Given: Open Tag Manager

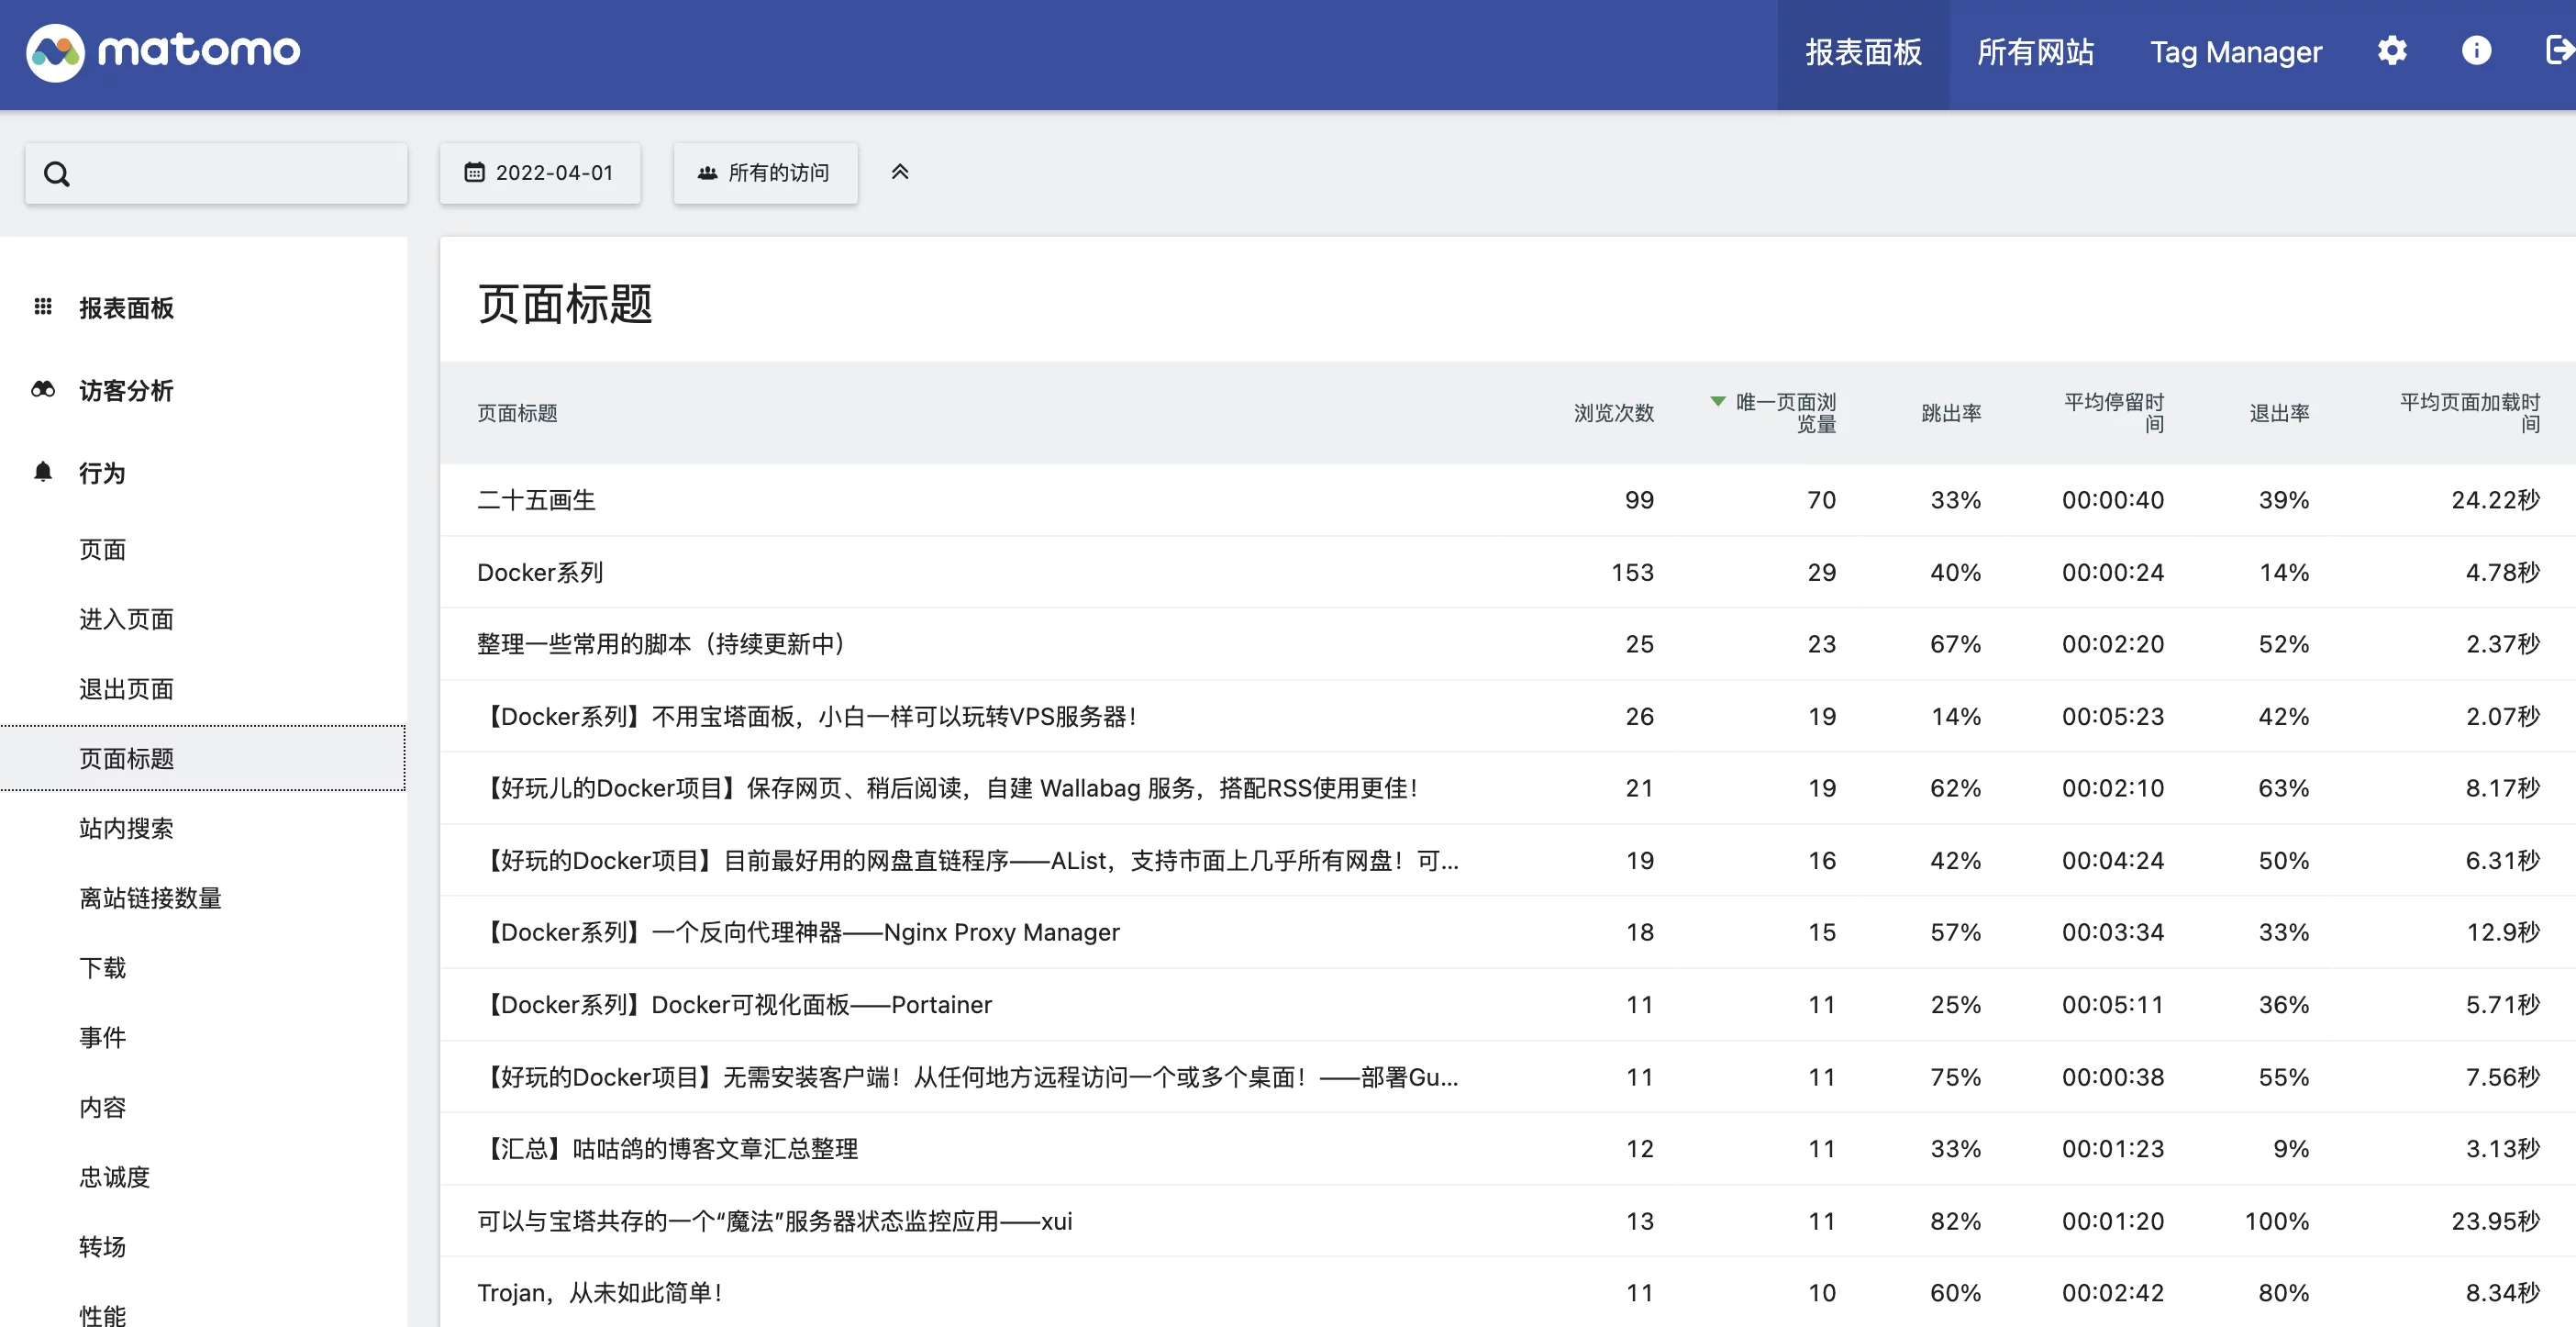Looking at the screenshot, I should [2237, 51].
